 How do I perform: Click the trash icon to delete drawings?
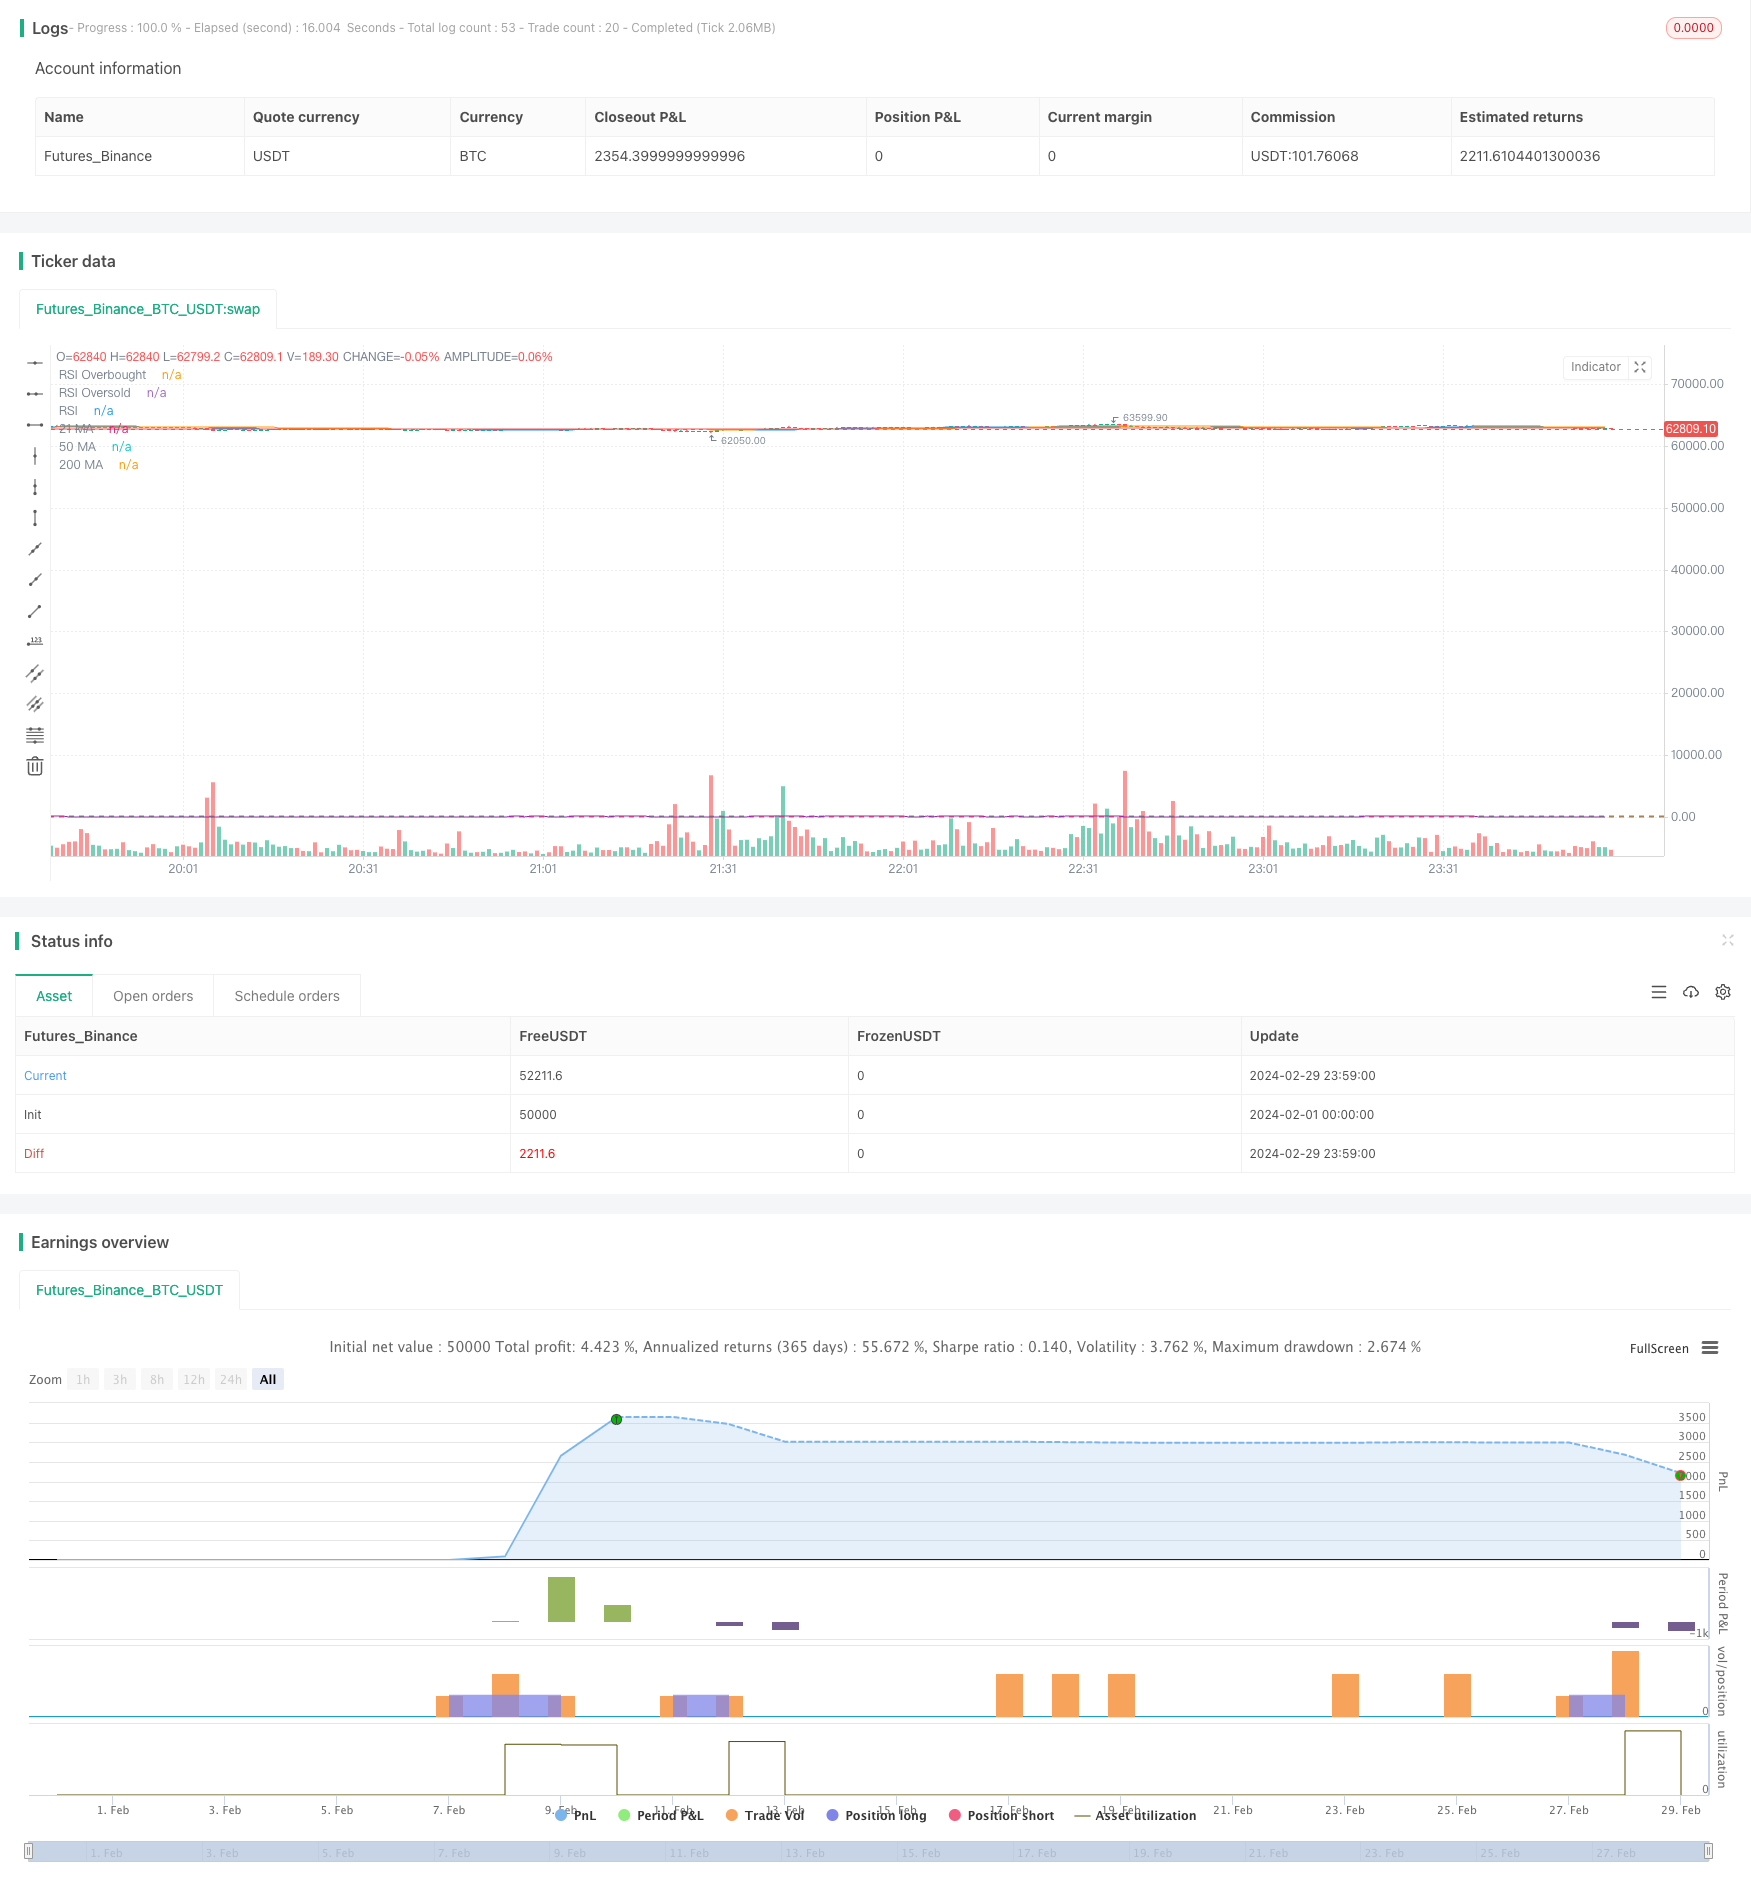click(35, 766)
